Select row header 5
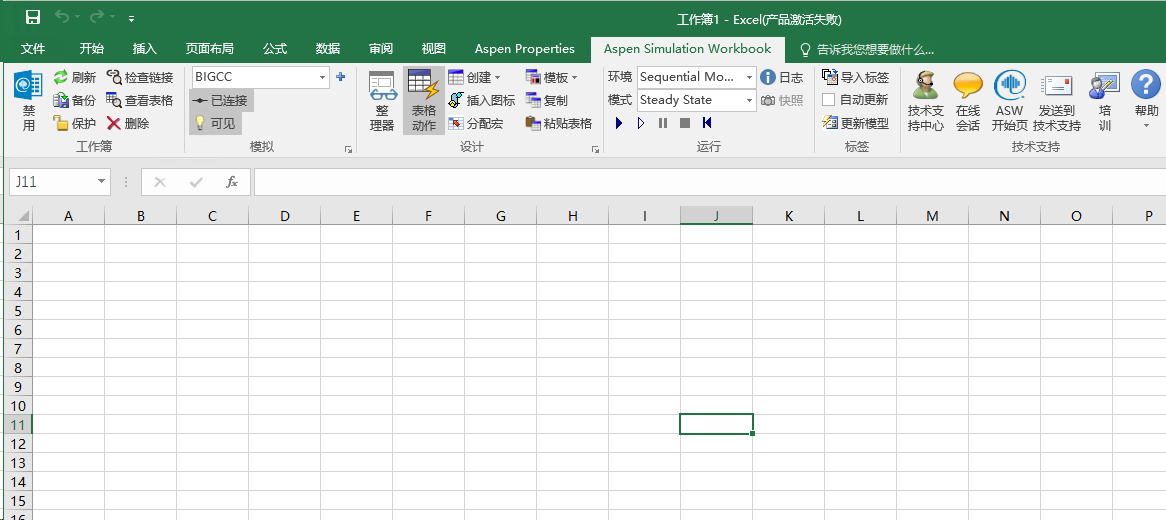The height and width of the screenshot is (520, 1166). click(19, 310)
